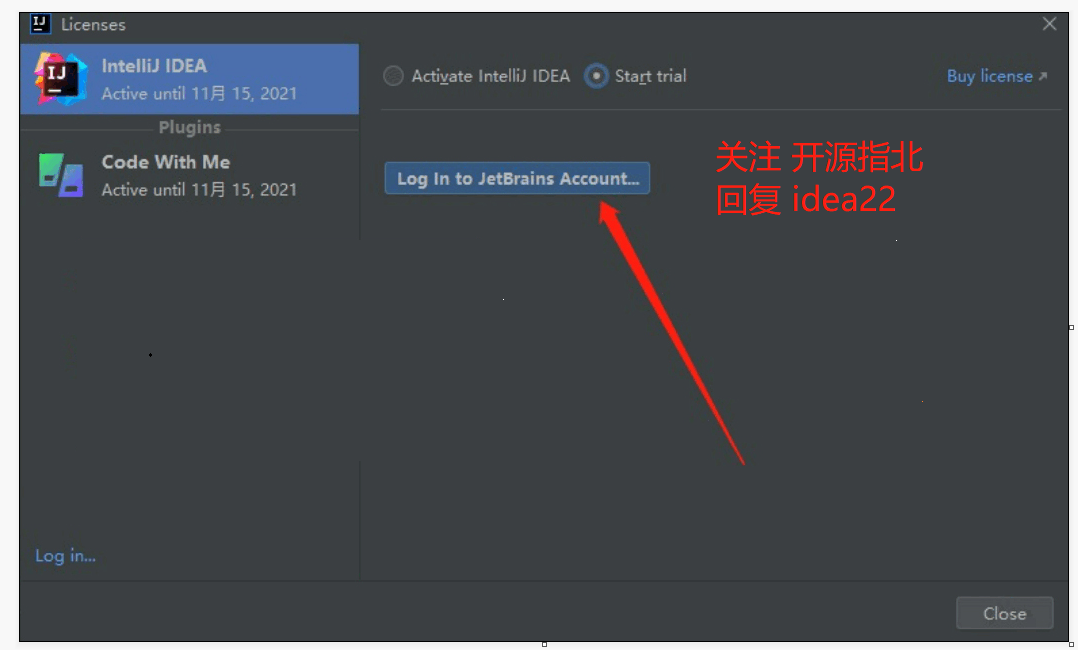Screen dimensions: 1078x650
Task: Click the Close button at the bottom right
Action: (x=1004, y=613)
